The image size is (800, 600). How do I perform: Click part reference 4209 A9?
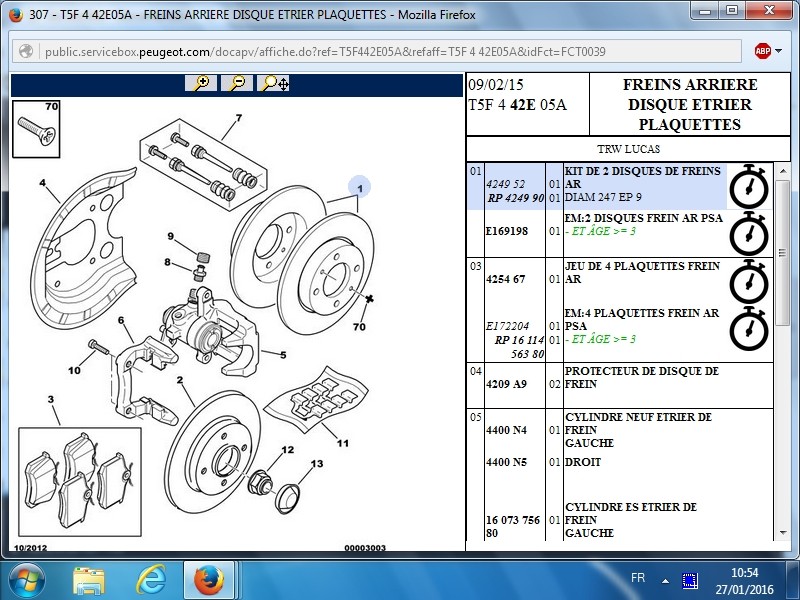506,384
